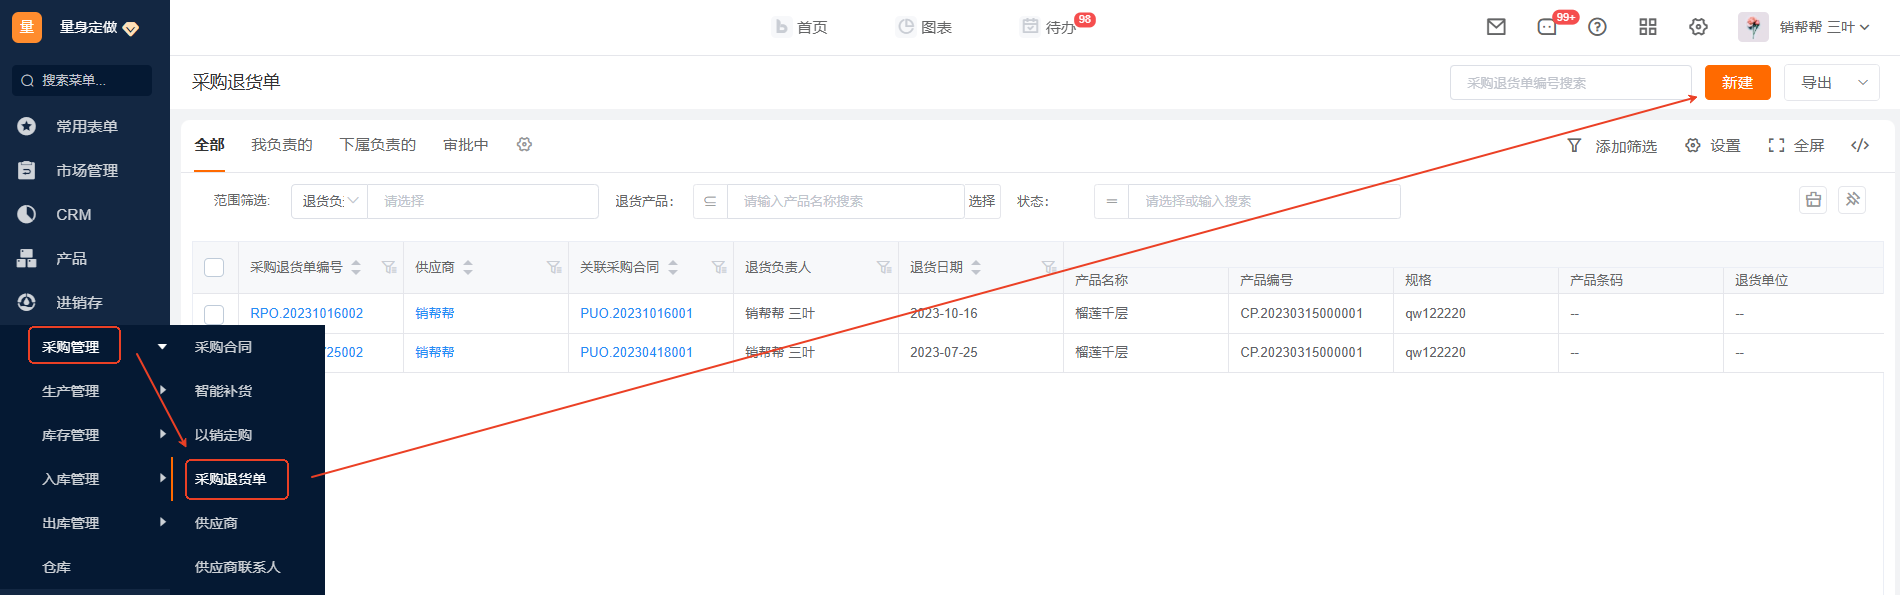Click the code embed icon beside 全屏
This screenshot has height=595, width=1900.
click(1860, 145)
